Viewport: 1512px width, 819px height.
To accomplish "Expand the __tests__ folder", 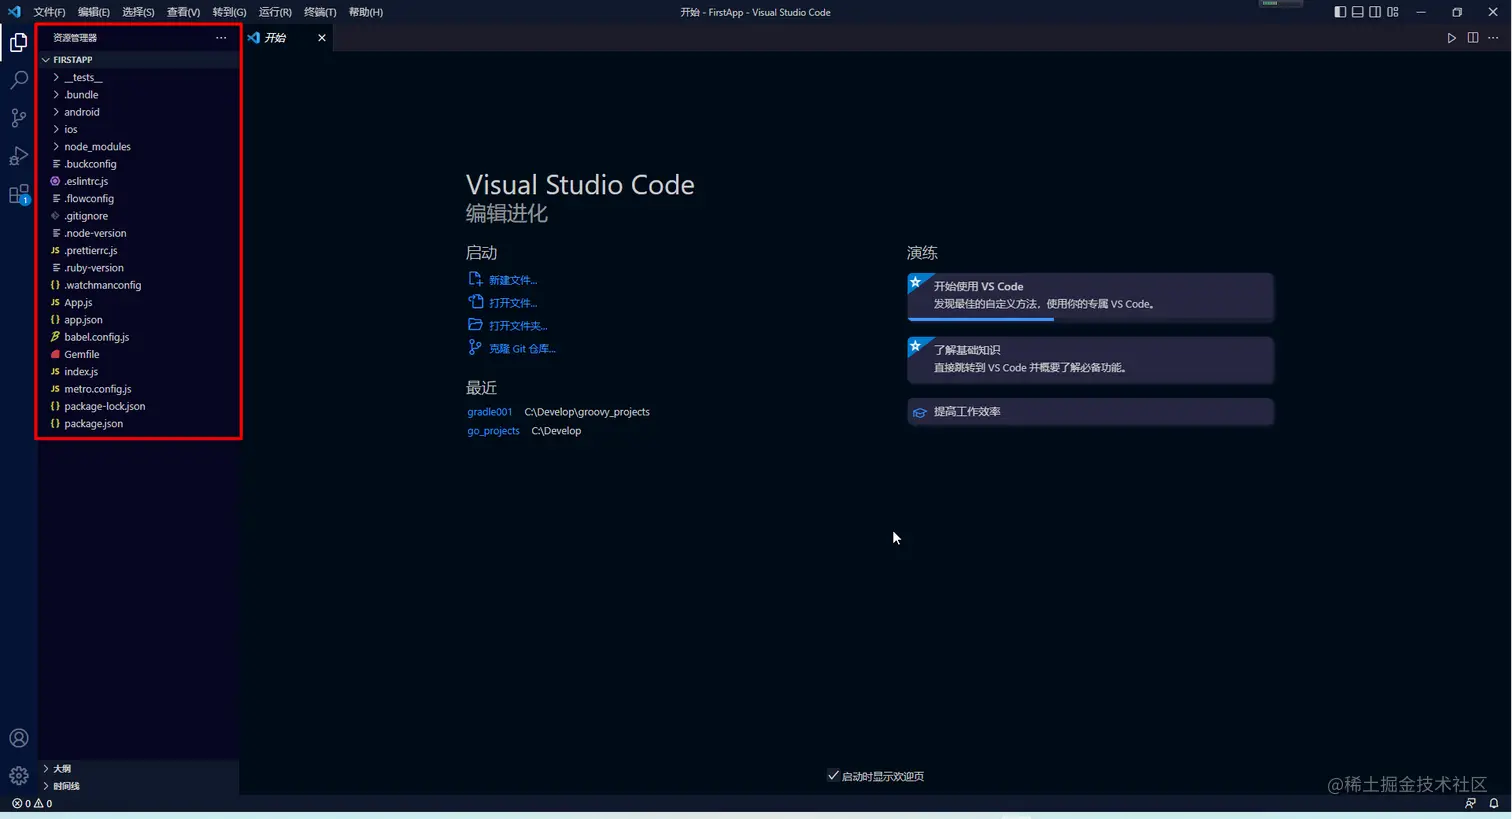I will (139, 77).
